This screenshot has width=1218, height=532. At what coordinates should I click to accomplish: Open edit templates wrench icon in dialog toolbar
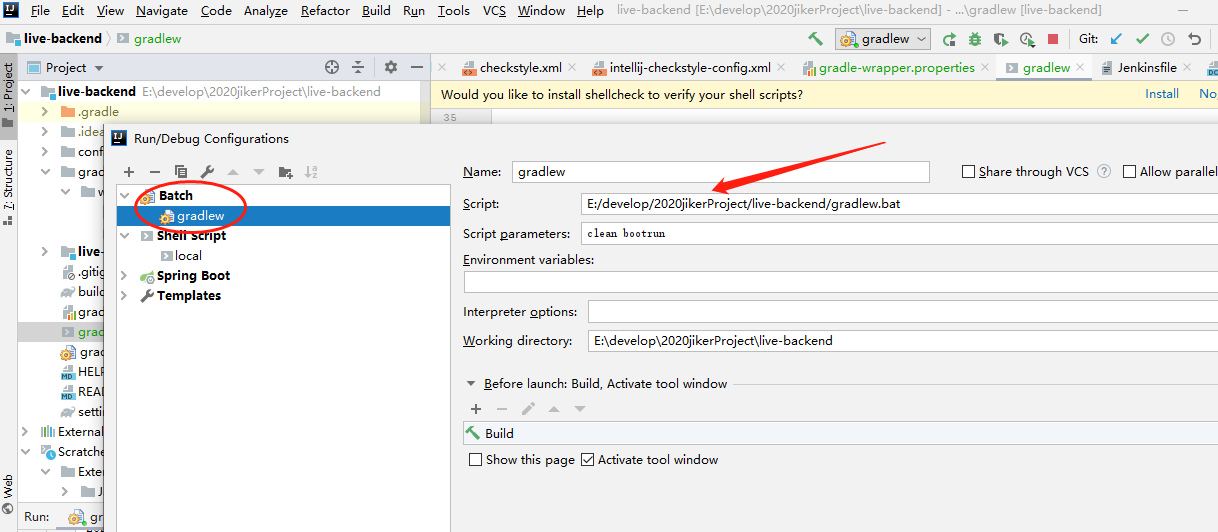207,172
